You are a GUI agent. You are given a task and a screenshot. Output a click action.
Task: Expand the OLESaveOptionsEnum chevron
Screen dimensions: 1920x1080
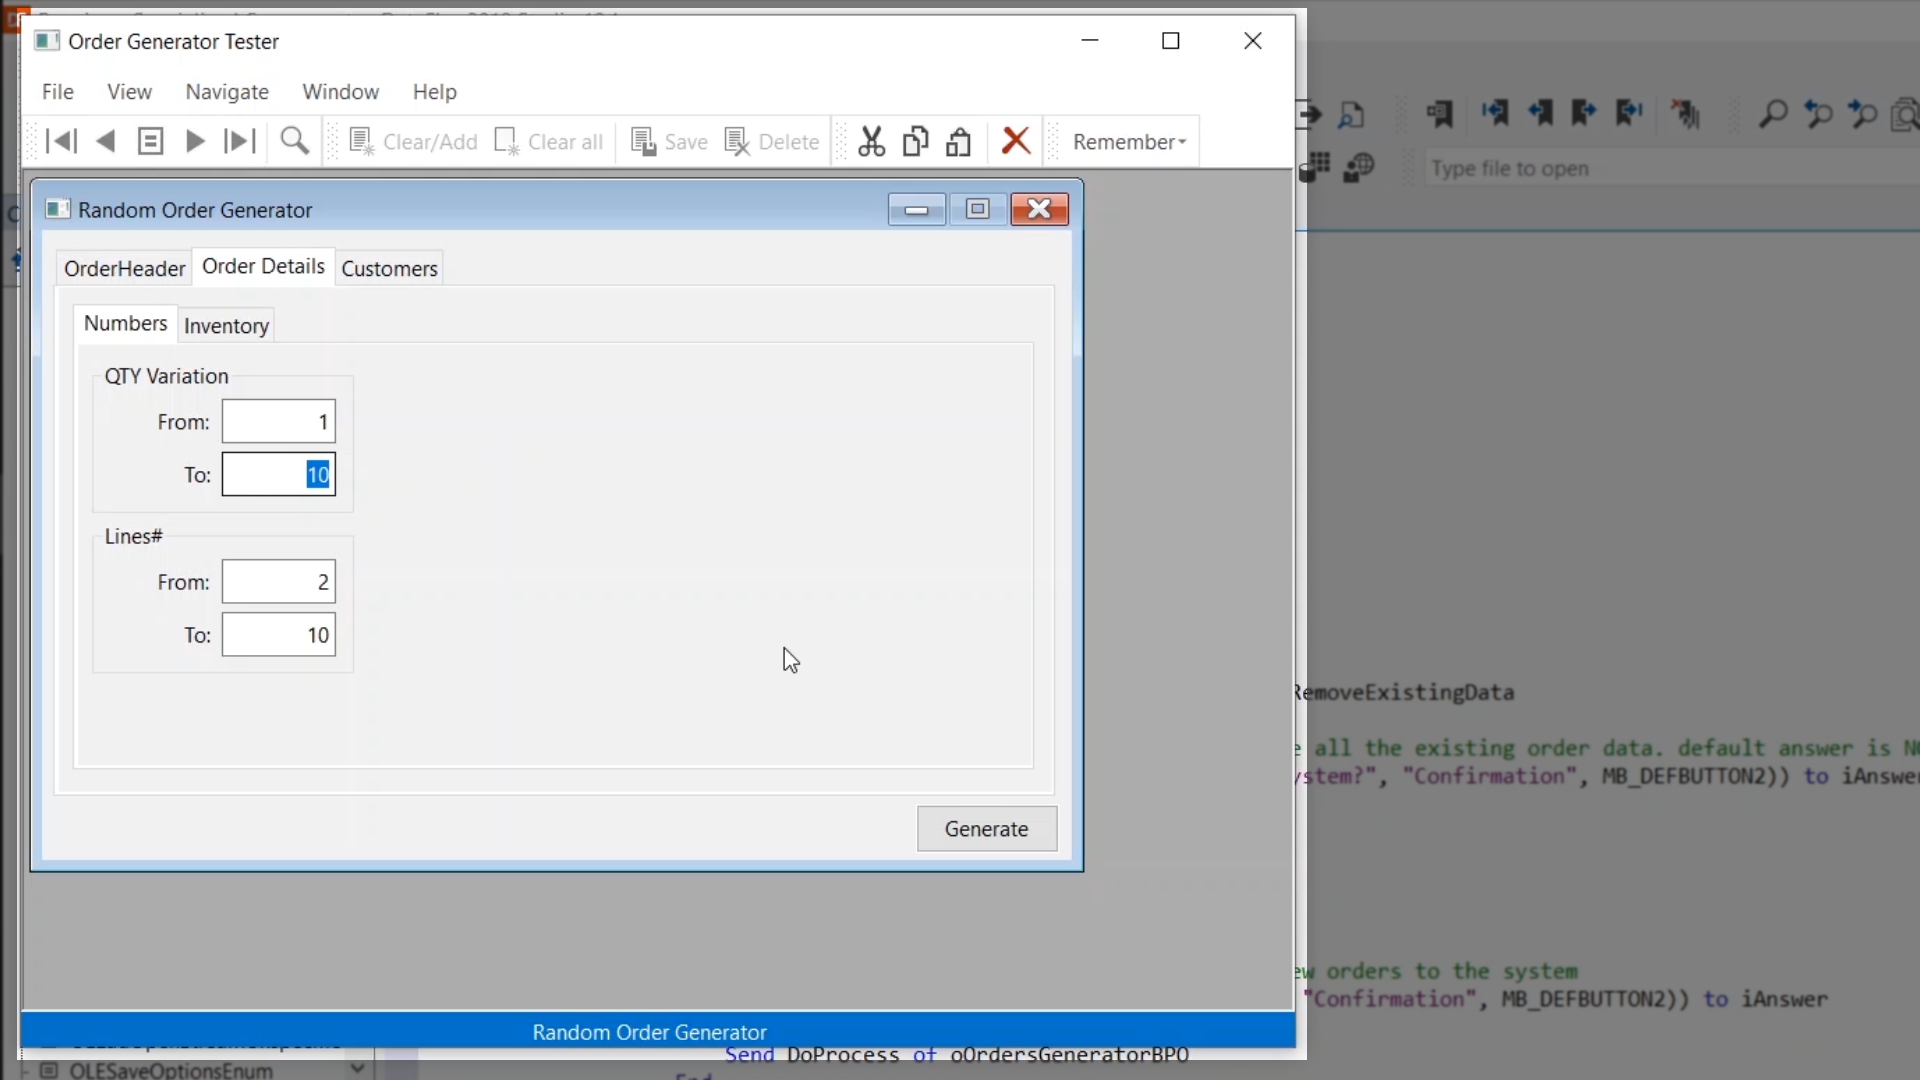pyautogui.click(x=357, y=1069)
